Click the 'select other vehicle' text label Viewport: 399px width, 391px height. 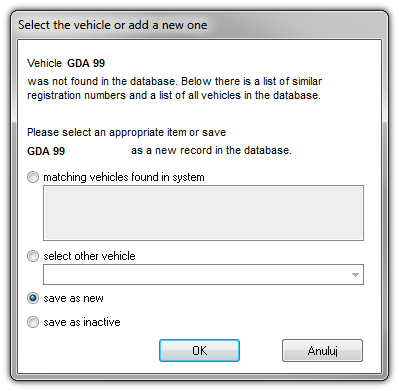[89, 256]
